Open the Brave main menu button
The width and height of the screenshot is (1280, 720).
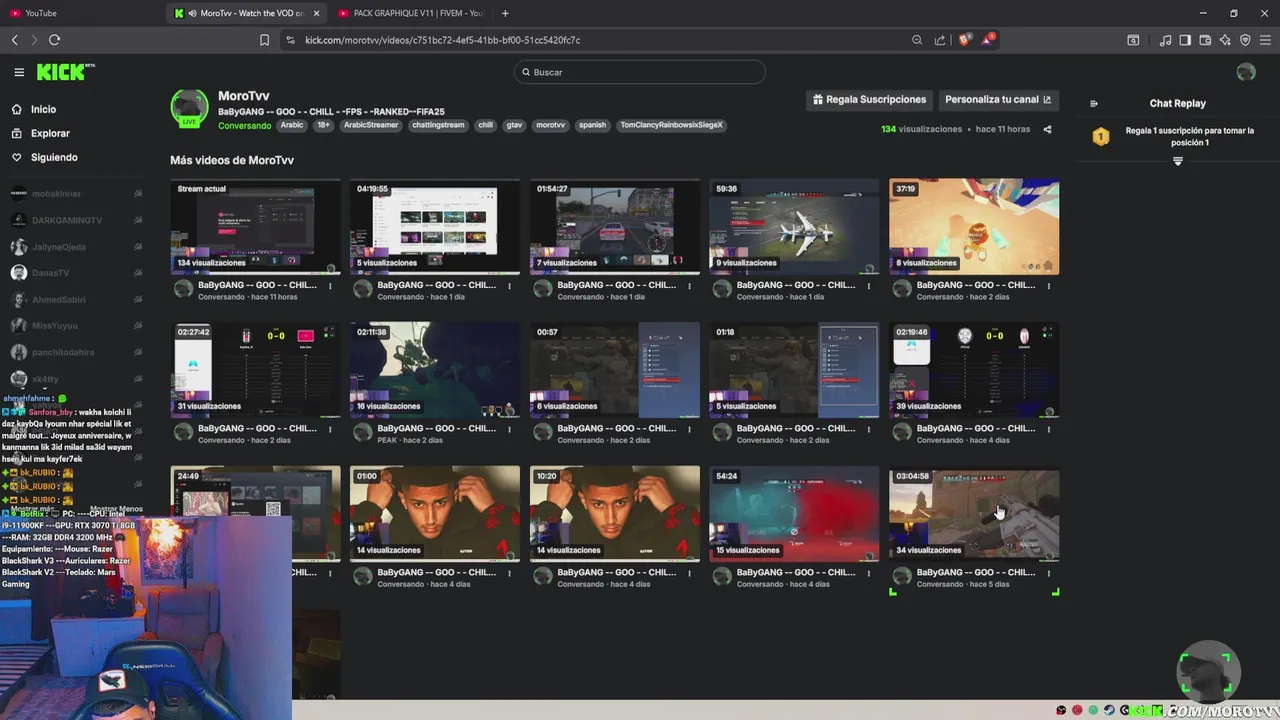1265,40
